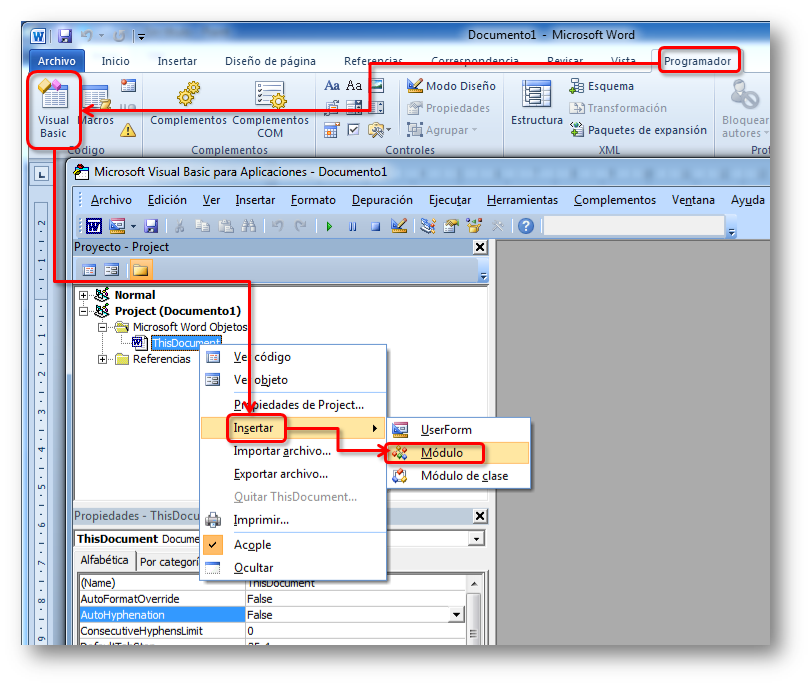This screenshot has height=687, width=812.
Task: Expand the Normal project node
Action: pos(83,296)
